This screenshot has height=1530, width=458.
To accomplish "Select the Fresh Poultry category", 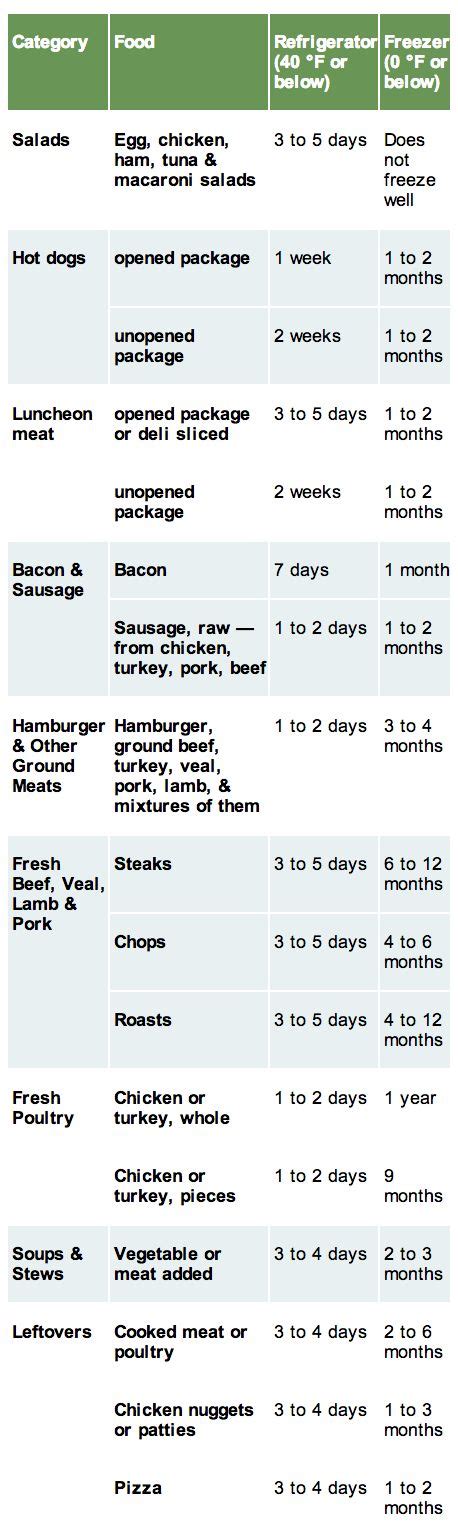I will click(x=43, y=1108).
